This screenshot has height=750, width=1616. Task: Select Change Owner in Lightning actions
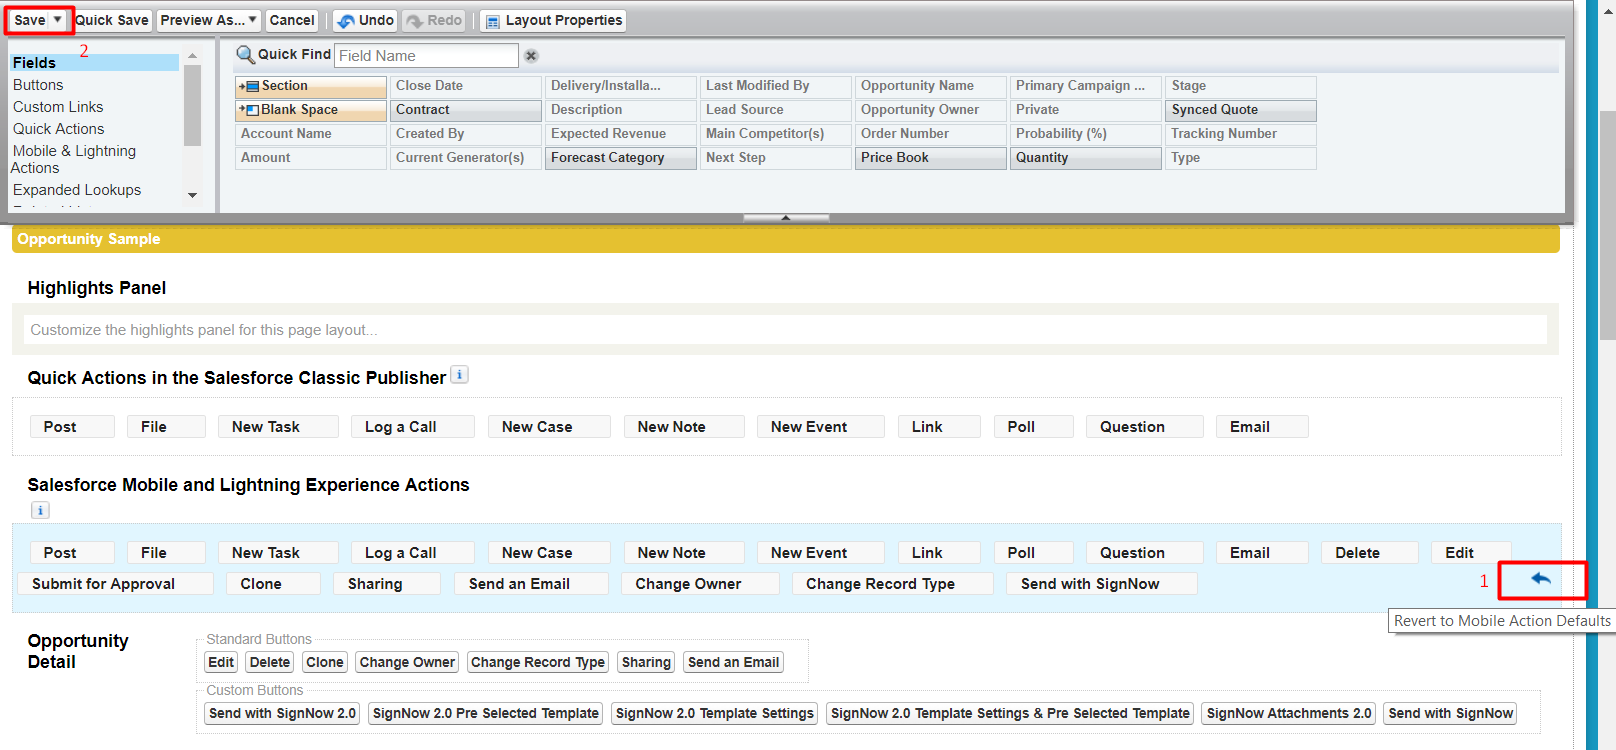700,584
